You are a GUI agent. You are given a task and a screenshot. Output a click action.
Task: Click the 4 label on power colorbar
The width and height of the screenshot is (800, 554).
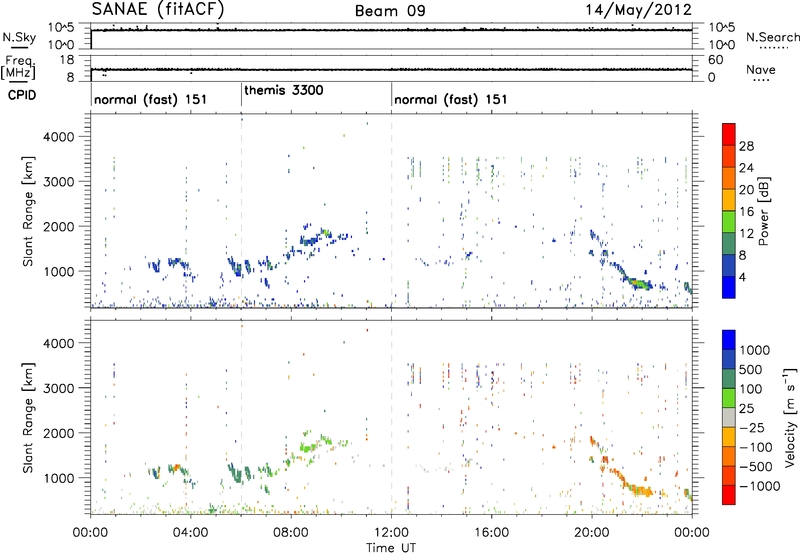coord(743,278)
